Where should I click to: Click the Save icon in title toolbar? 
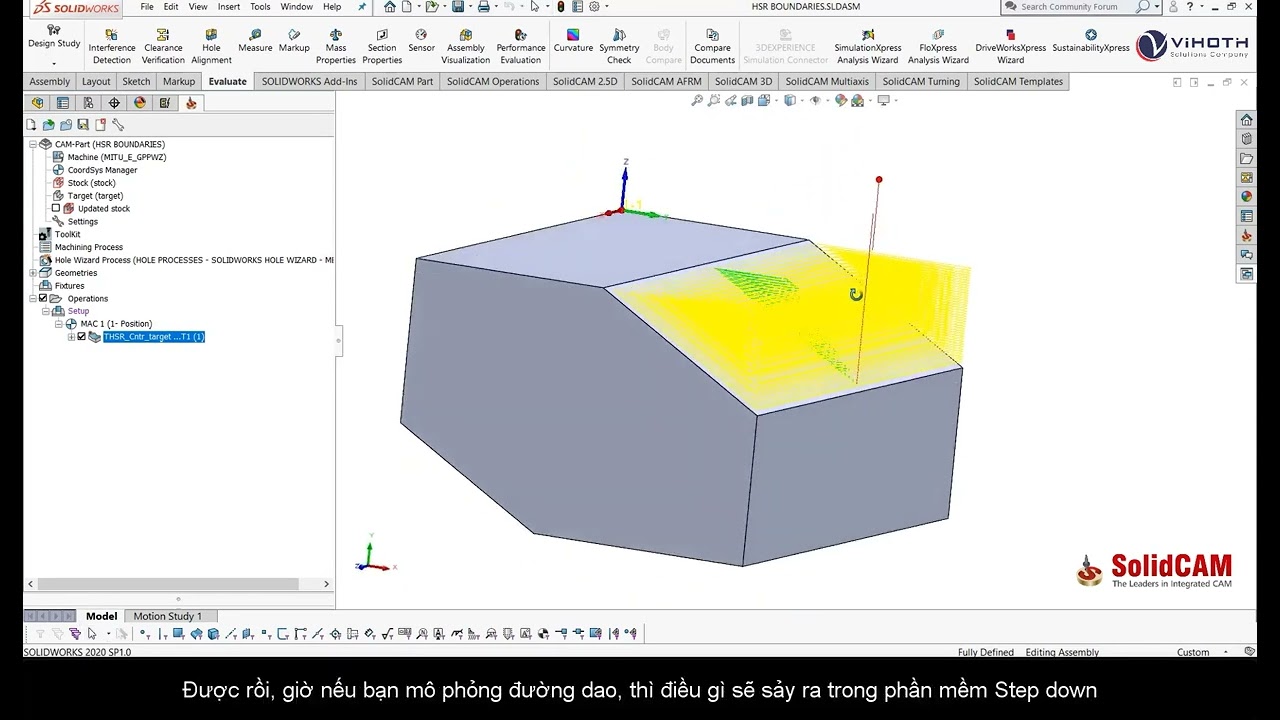coord(458,7)
